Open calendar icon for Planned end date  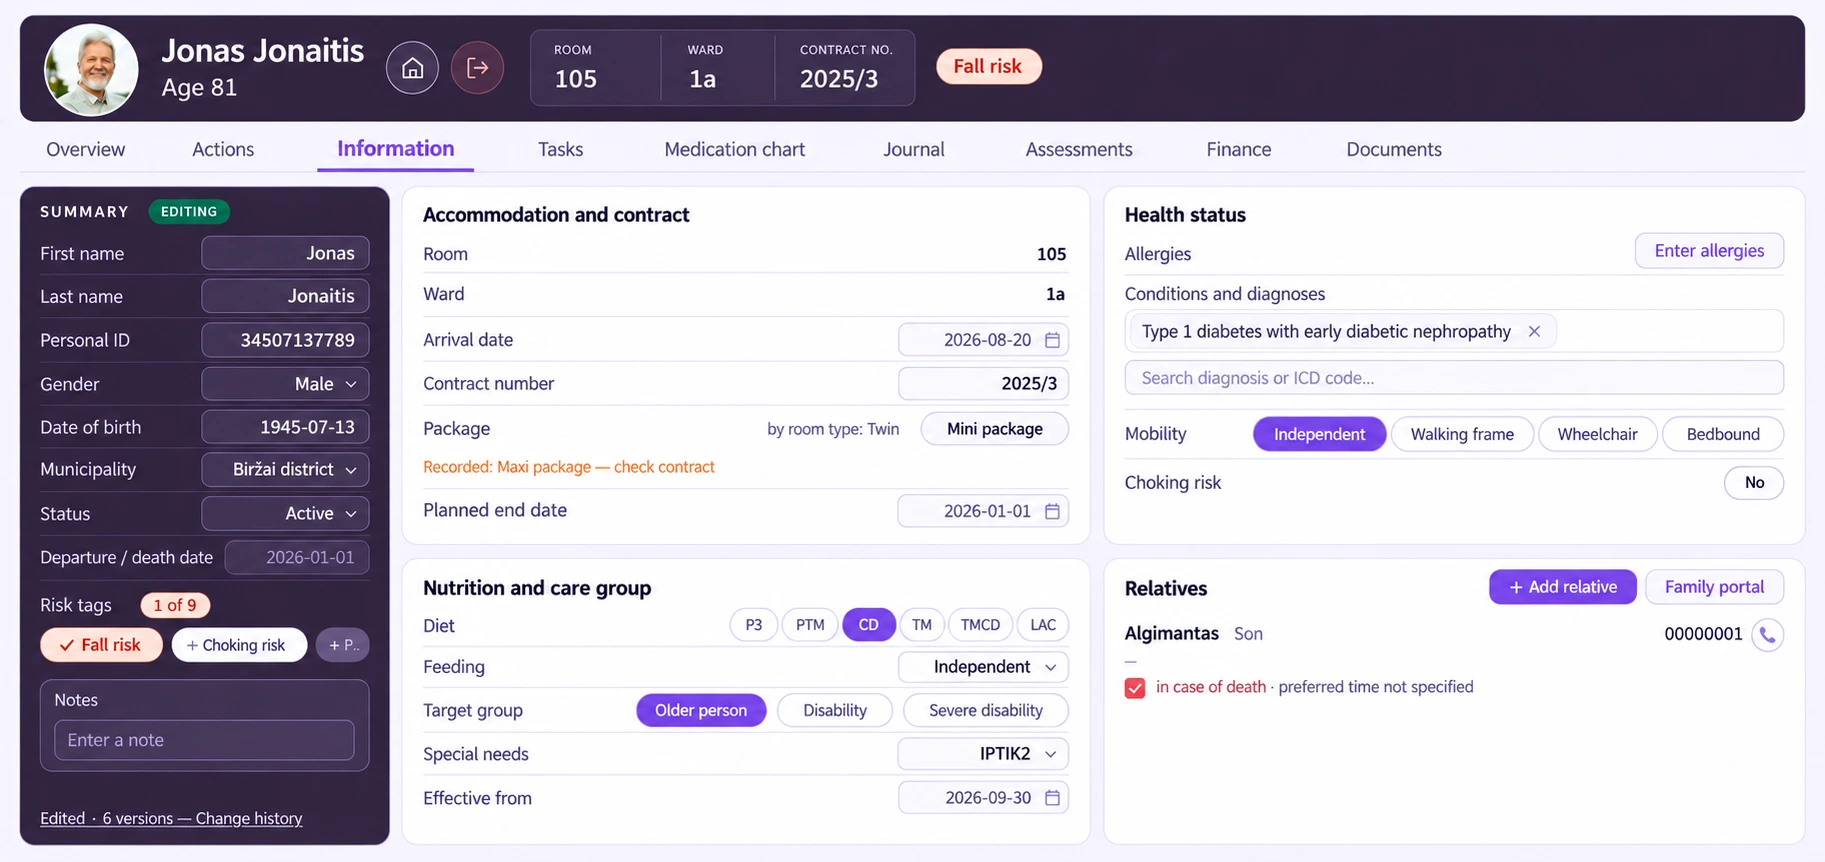(1052, 511)
